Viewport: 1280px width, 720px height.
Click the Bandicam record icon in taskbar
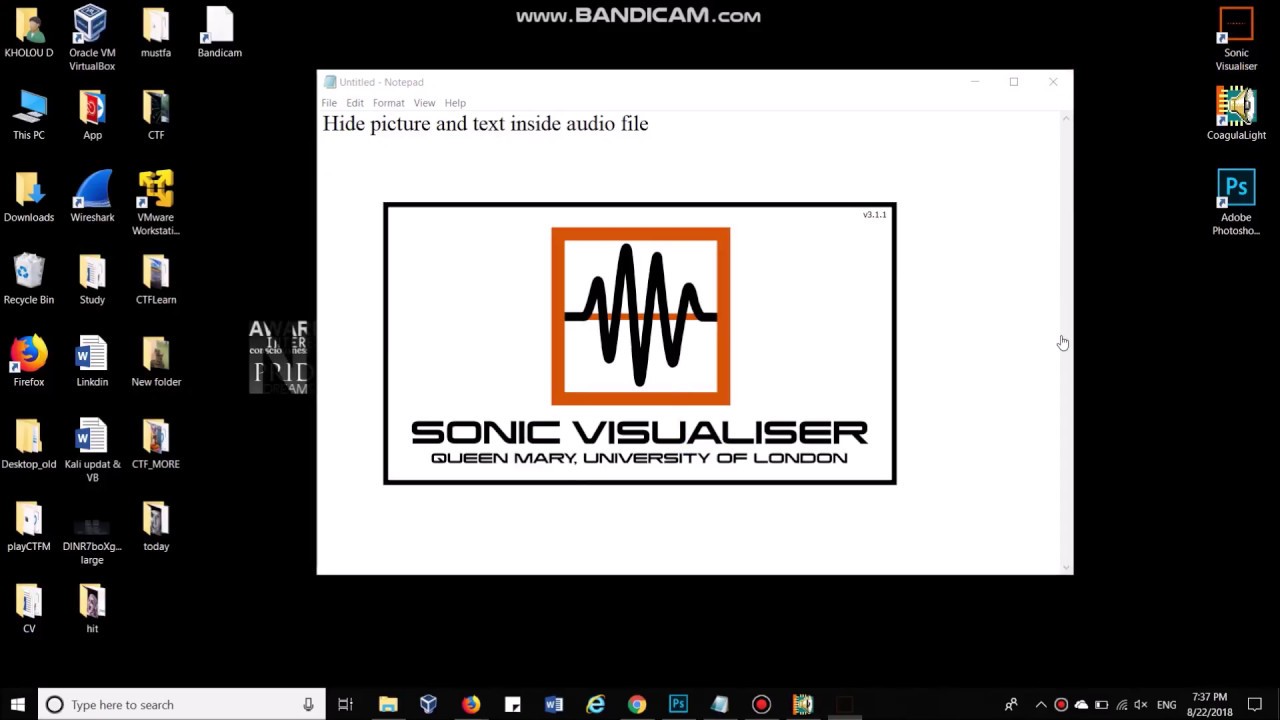(761, 704)
